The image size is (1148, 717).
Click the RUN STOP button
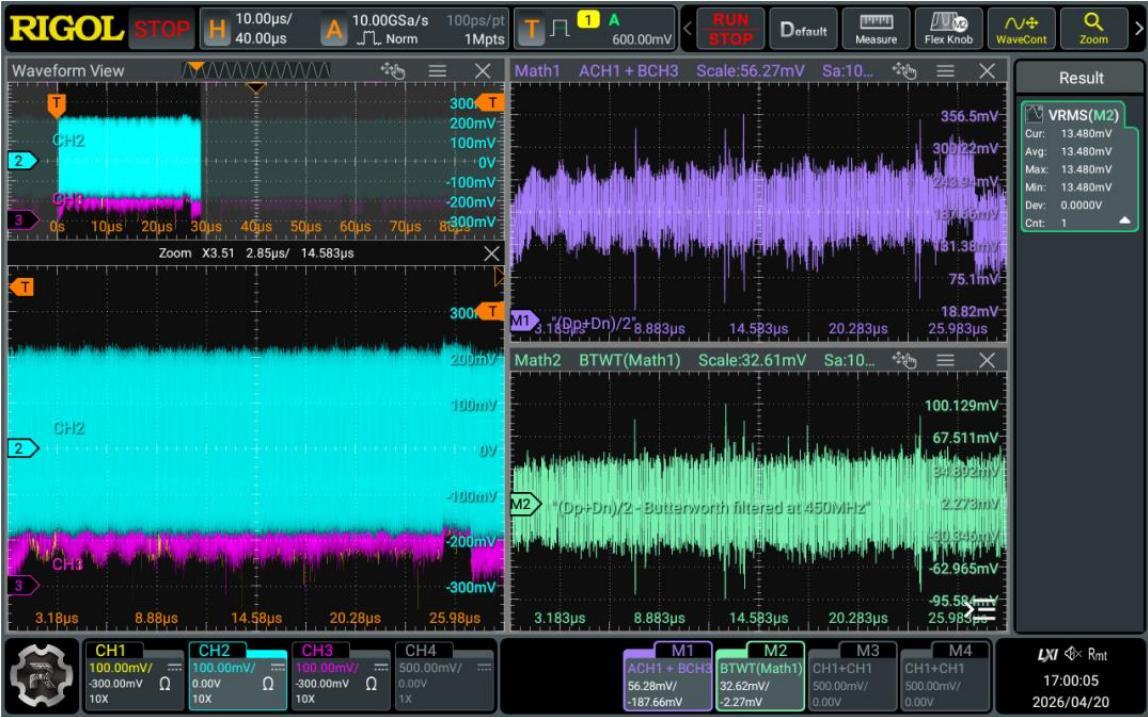(x=731, y=29)
